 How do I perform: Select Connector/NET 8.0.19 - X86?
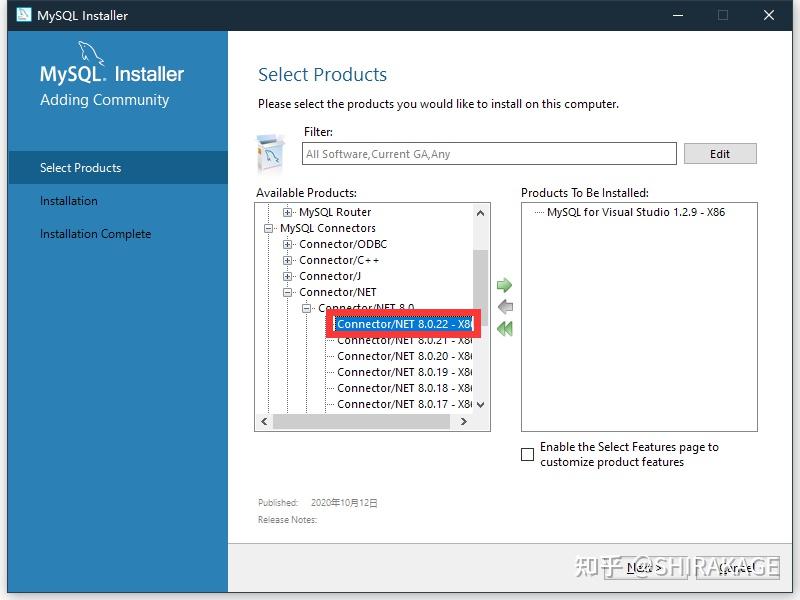point(404,372)
